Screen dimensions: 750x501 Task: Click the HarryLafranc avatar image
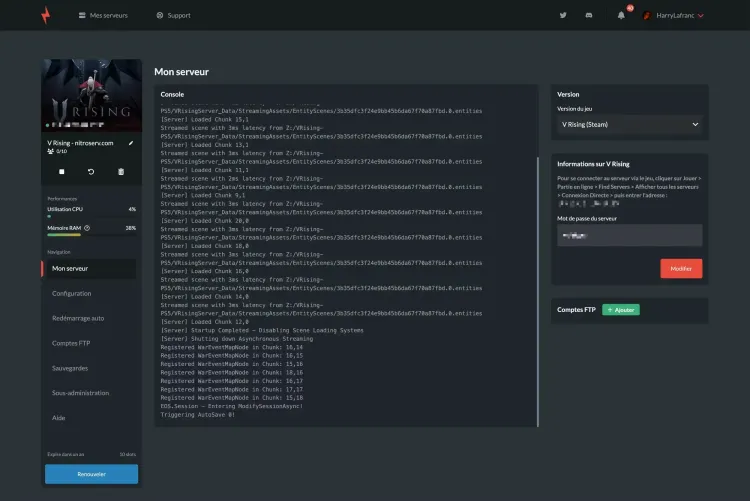647,15
